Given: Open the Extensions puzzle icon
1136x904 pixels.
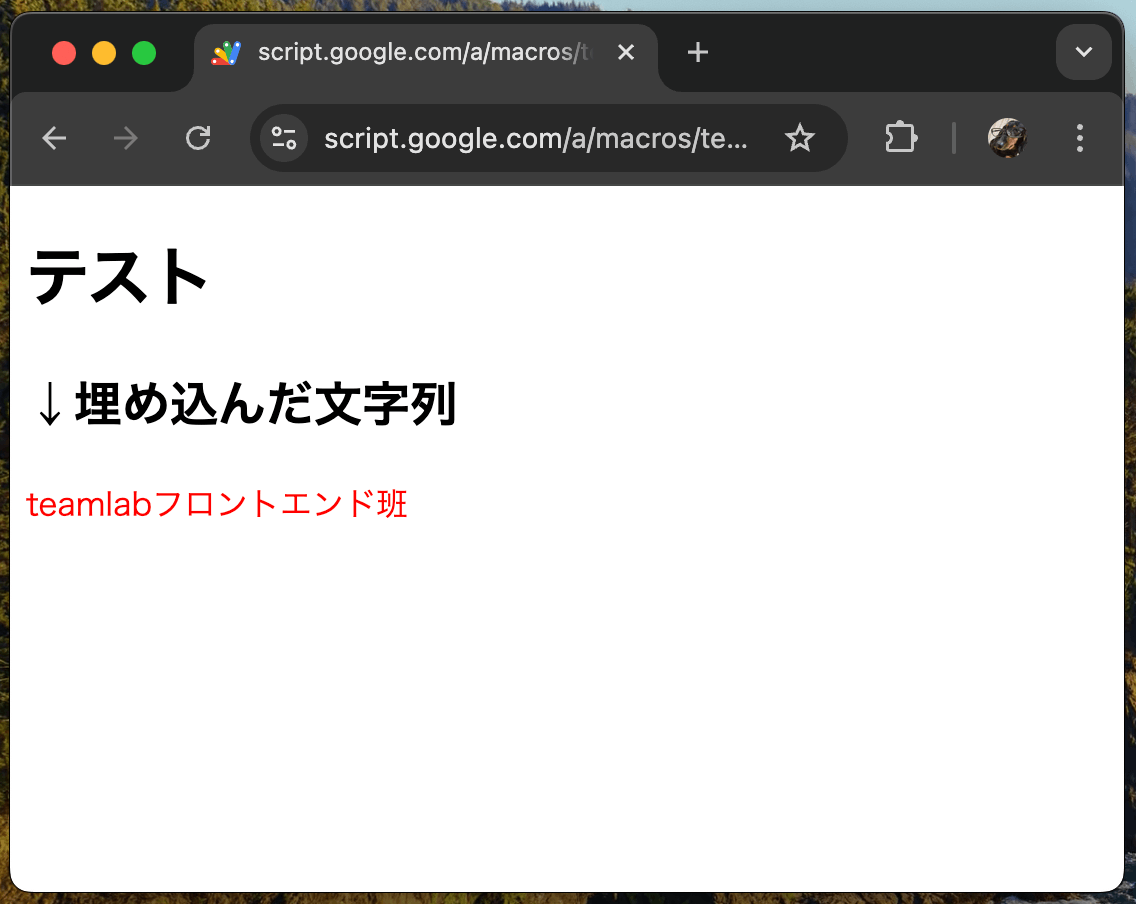Looking at the screenshot, I should 901,138.
